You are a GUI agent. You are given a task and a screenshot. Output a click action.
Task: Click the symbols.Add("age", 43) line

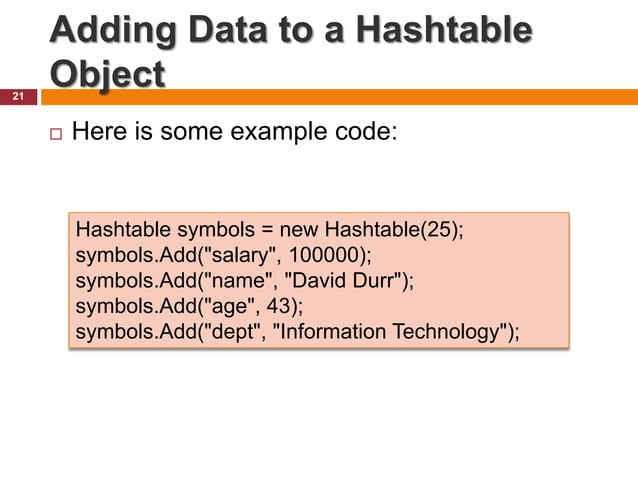click(189, 306)
